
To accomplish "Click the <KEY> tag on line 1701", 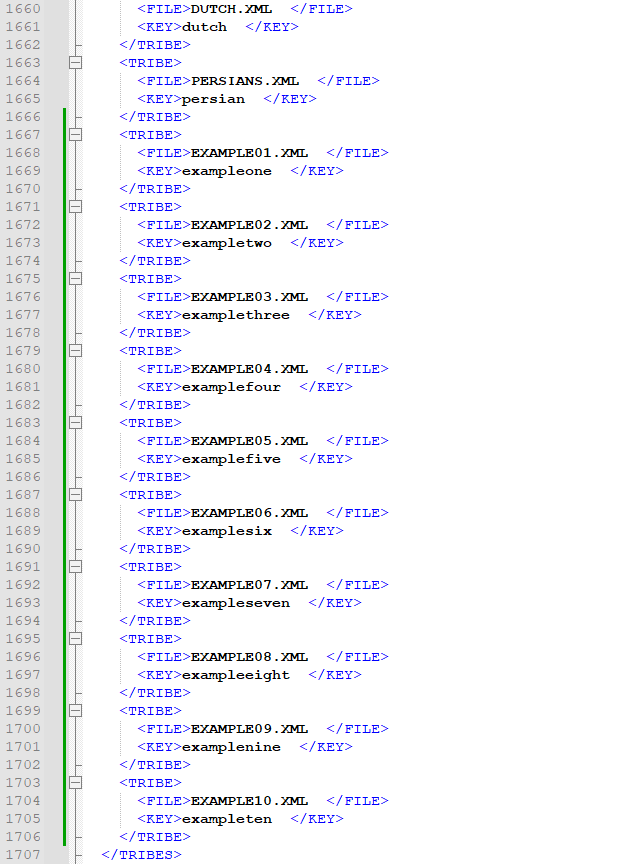I will (x=159, y=747).
